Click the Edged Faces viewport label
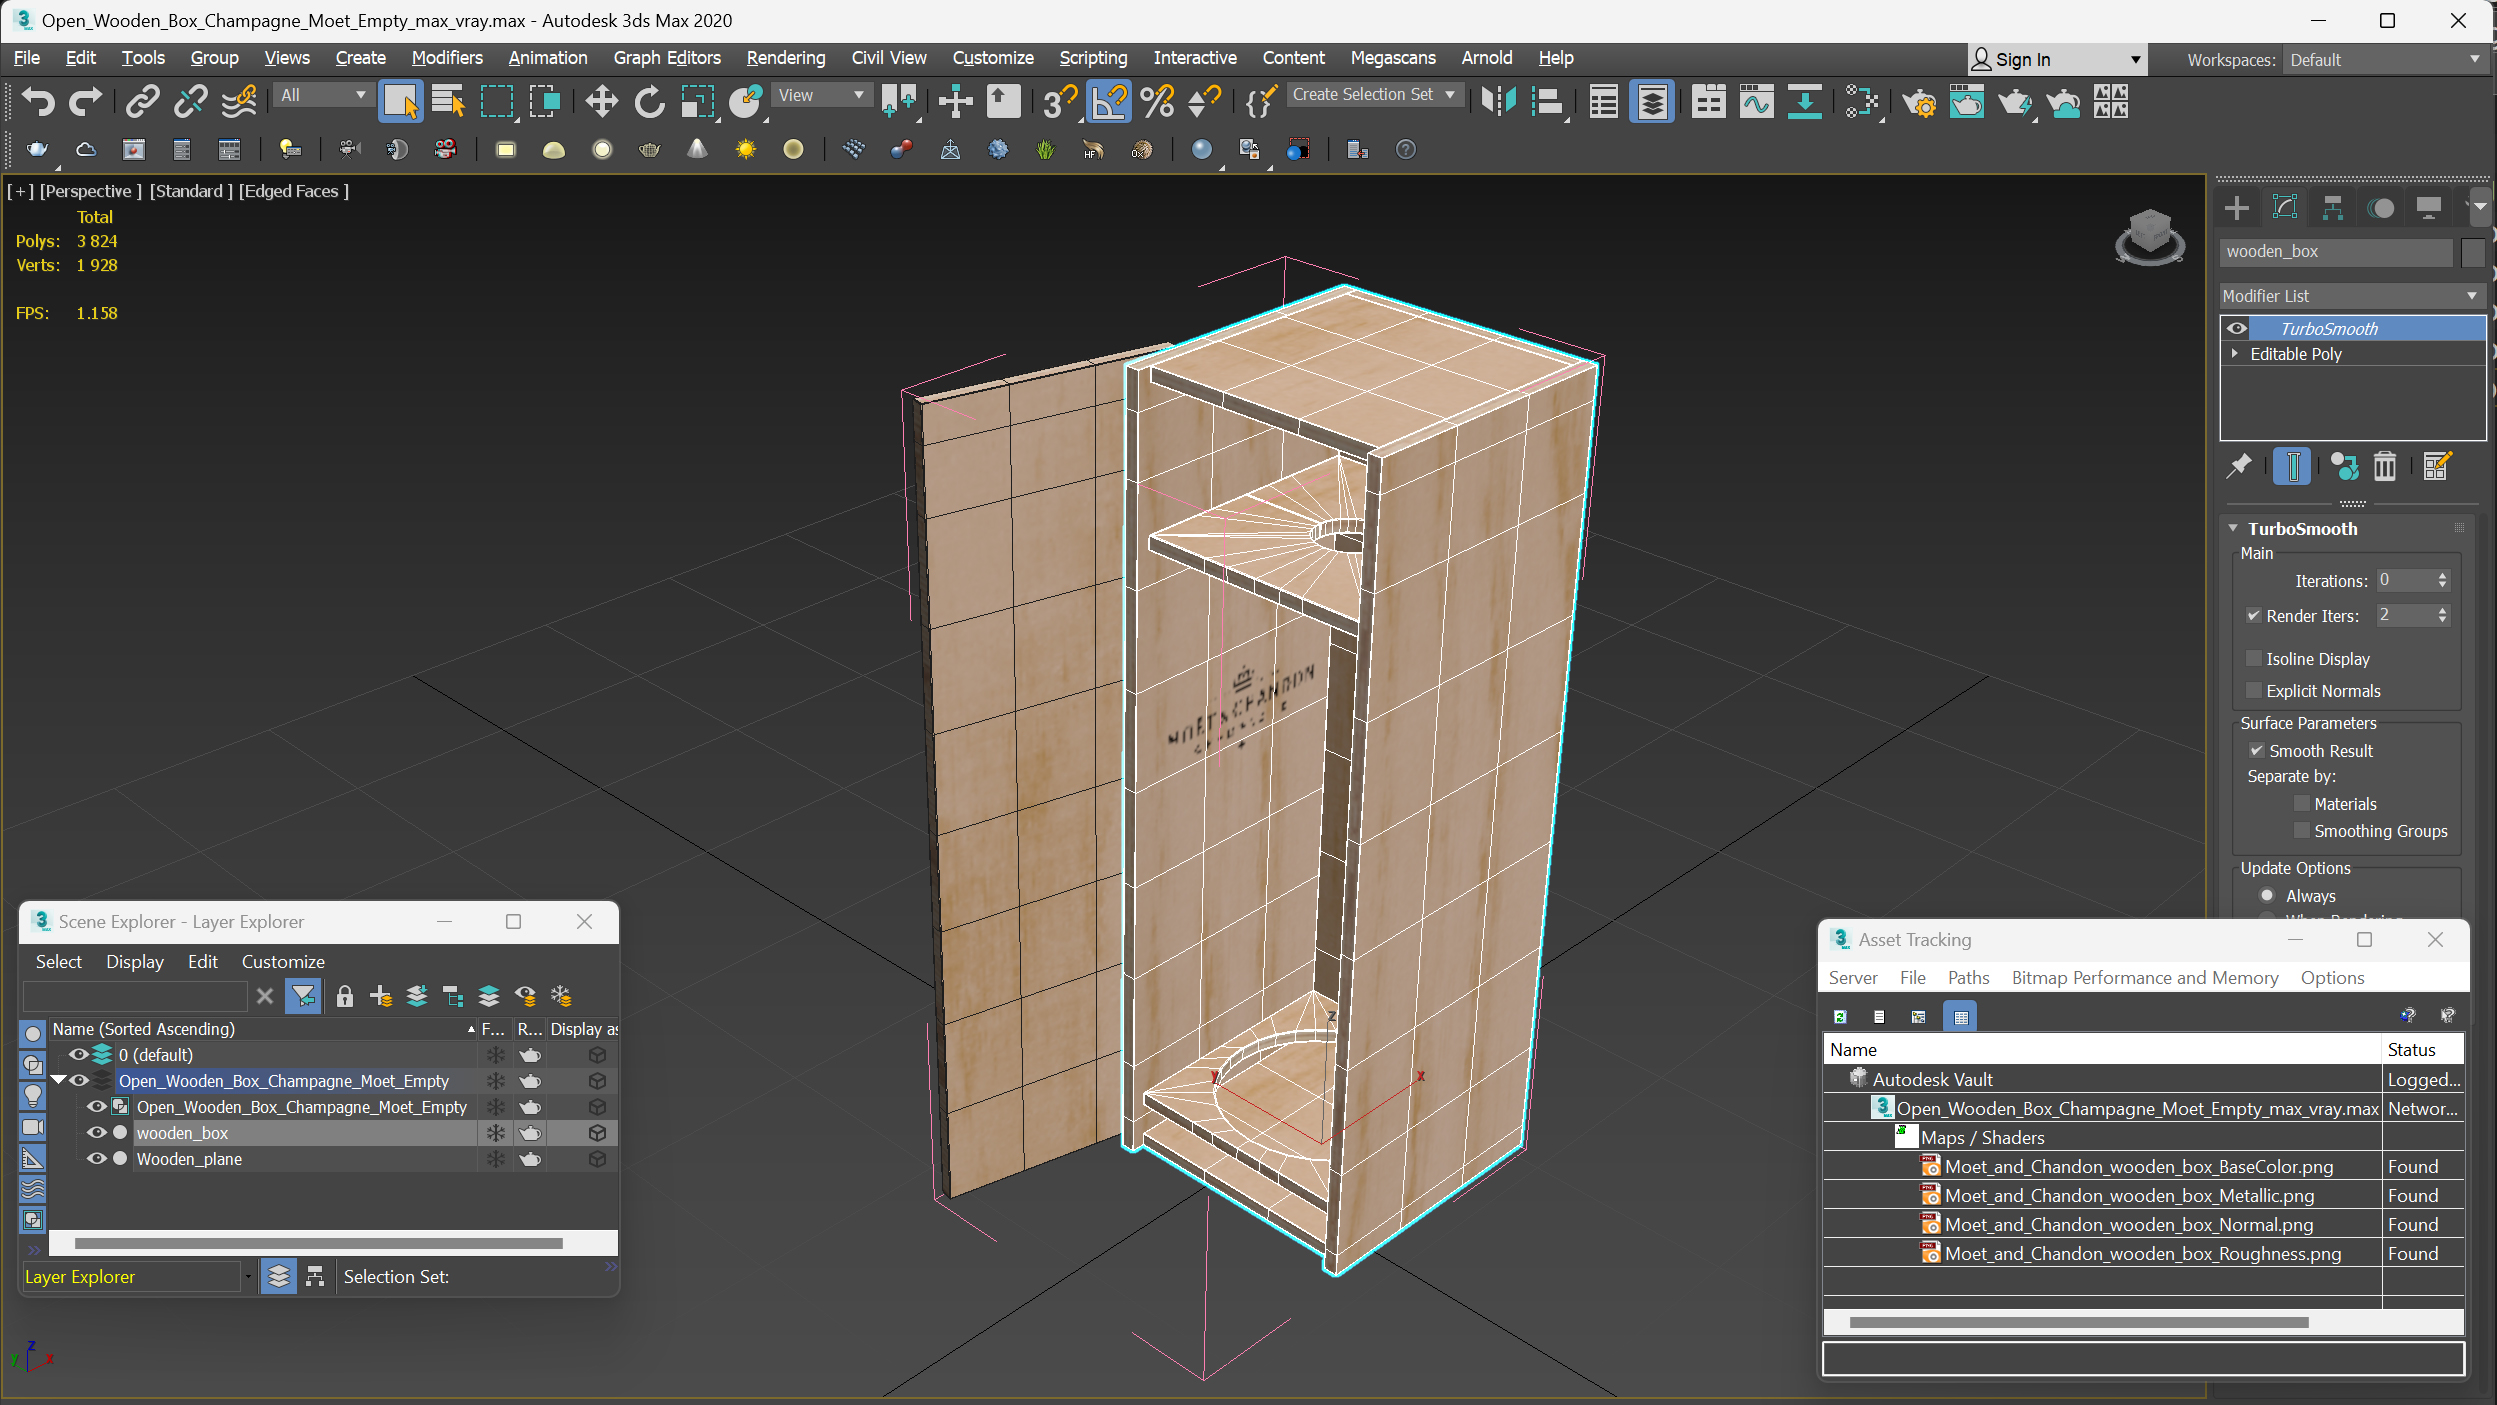 293,191
